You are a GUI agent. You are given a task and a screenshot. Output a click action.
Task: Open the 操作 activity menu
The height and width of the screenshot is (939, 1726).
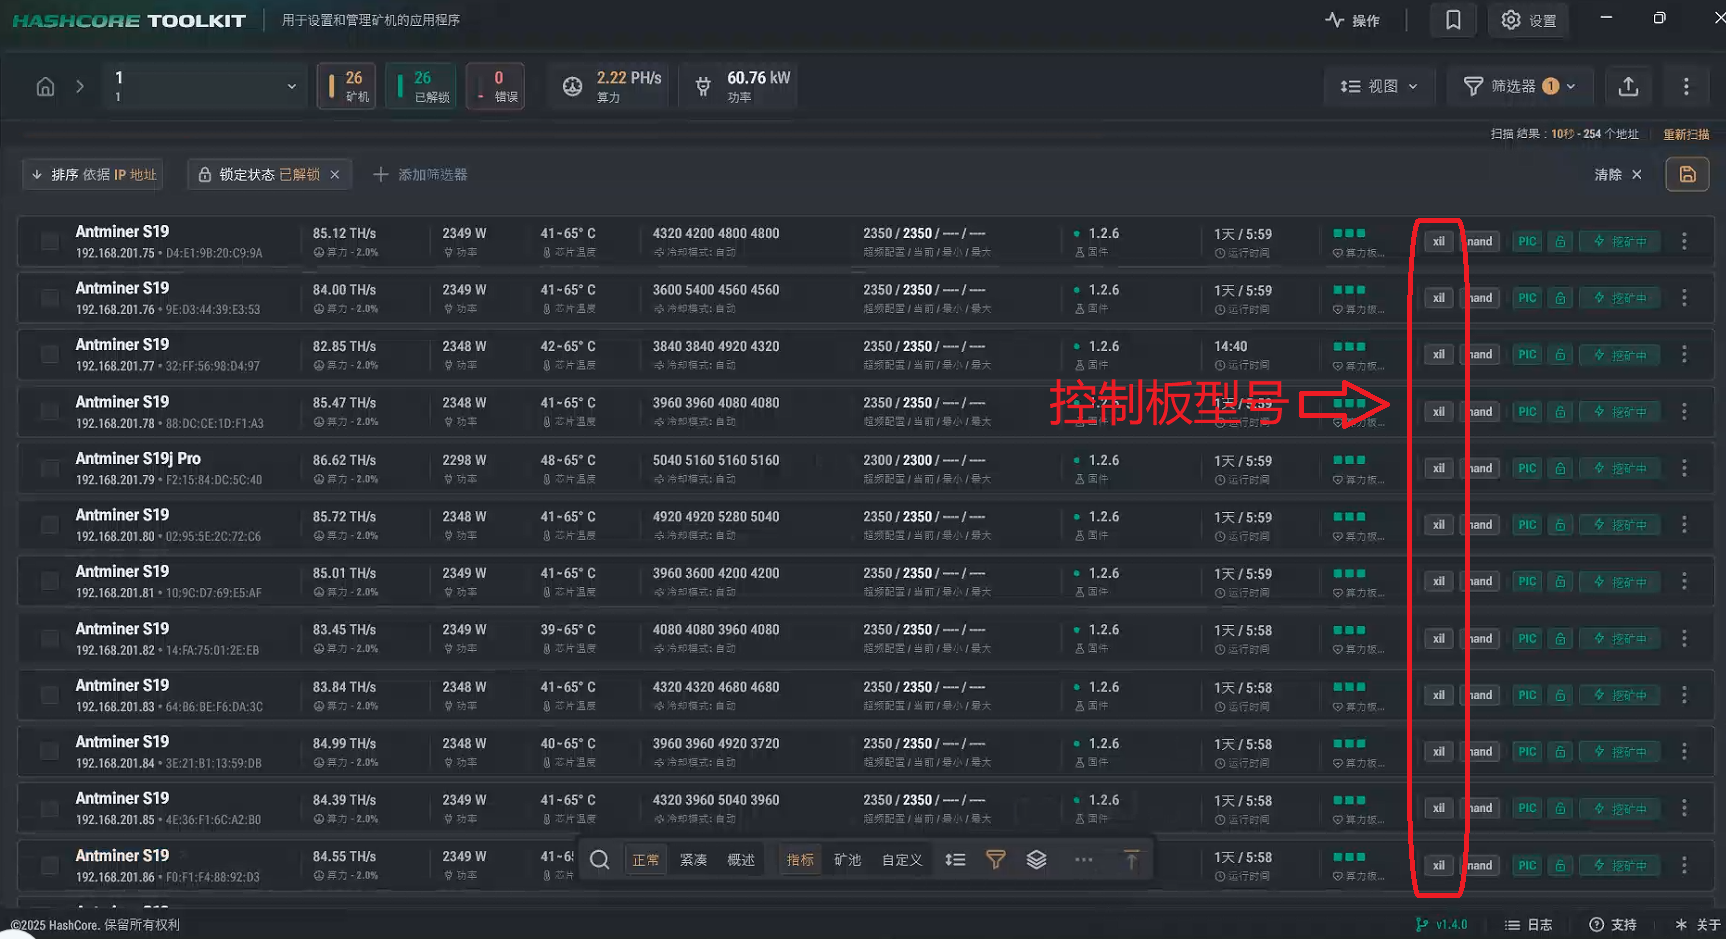[1352, 20]
